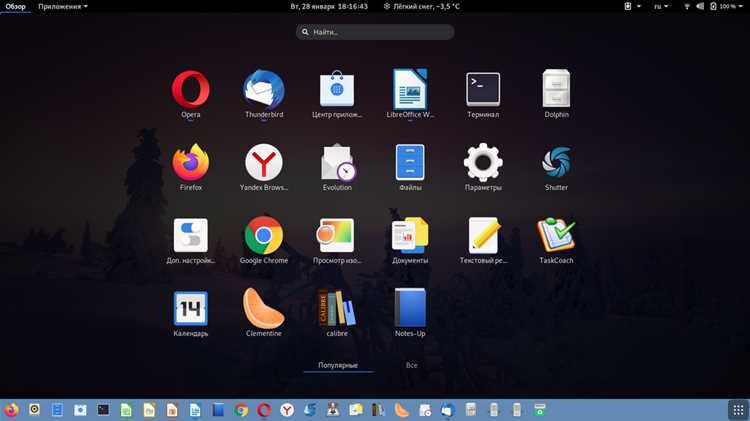Screen dimensions: 750x421
Task: Open the ru keyboard layout dropdown
Action: pos(661,6)
